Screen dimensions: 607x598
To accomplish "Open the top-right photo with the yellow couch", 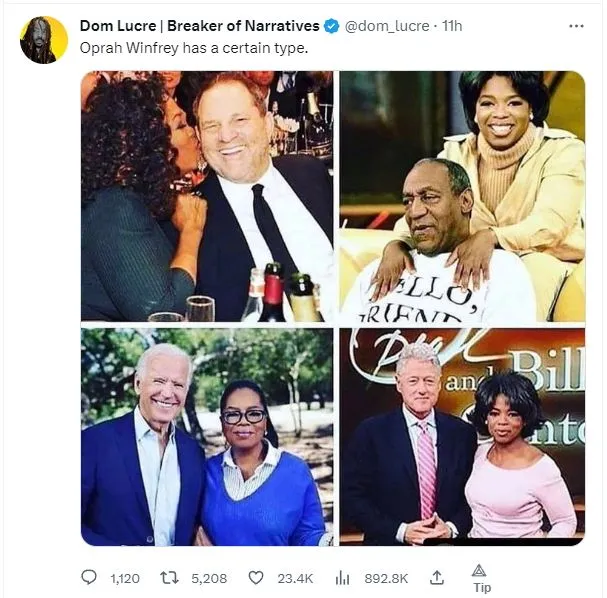I will (x=462, y=196).
